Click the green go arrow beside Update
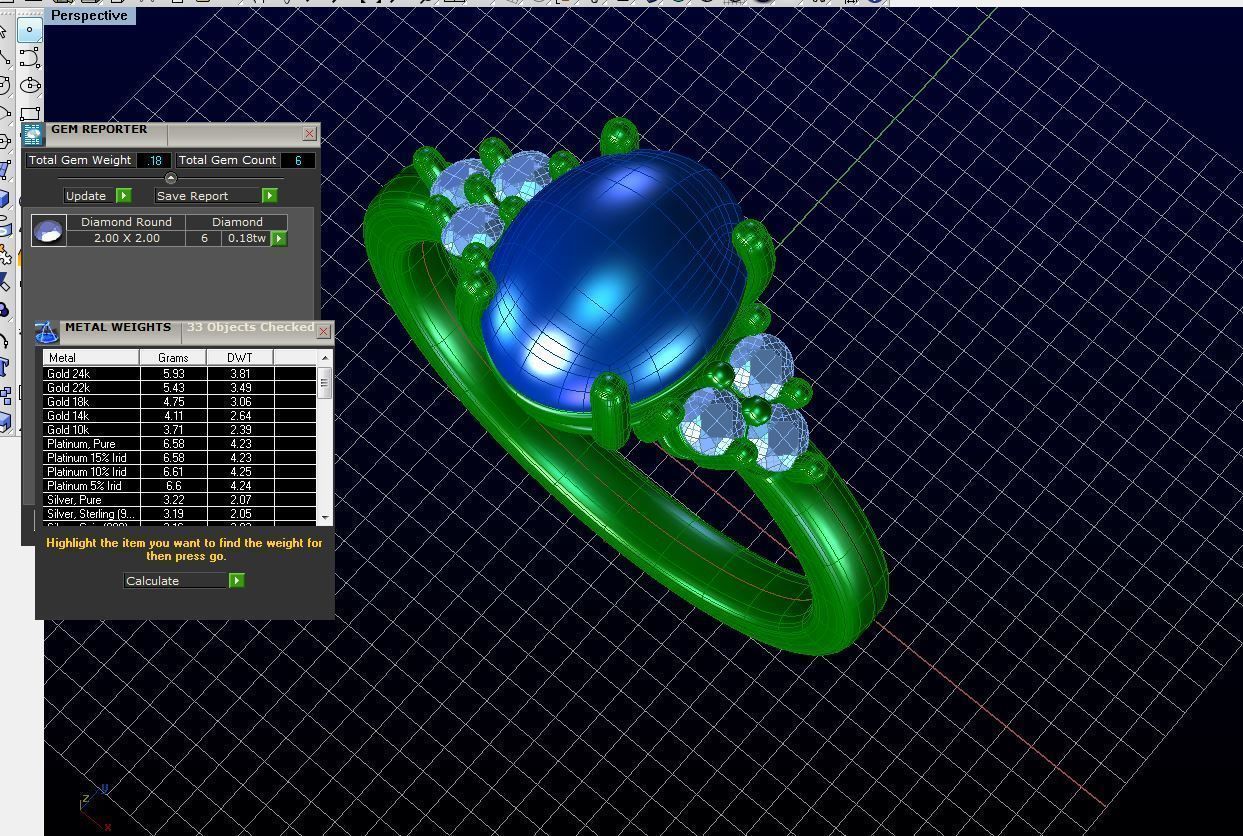 pyautogui.click(x=124, y=196)
